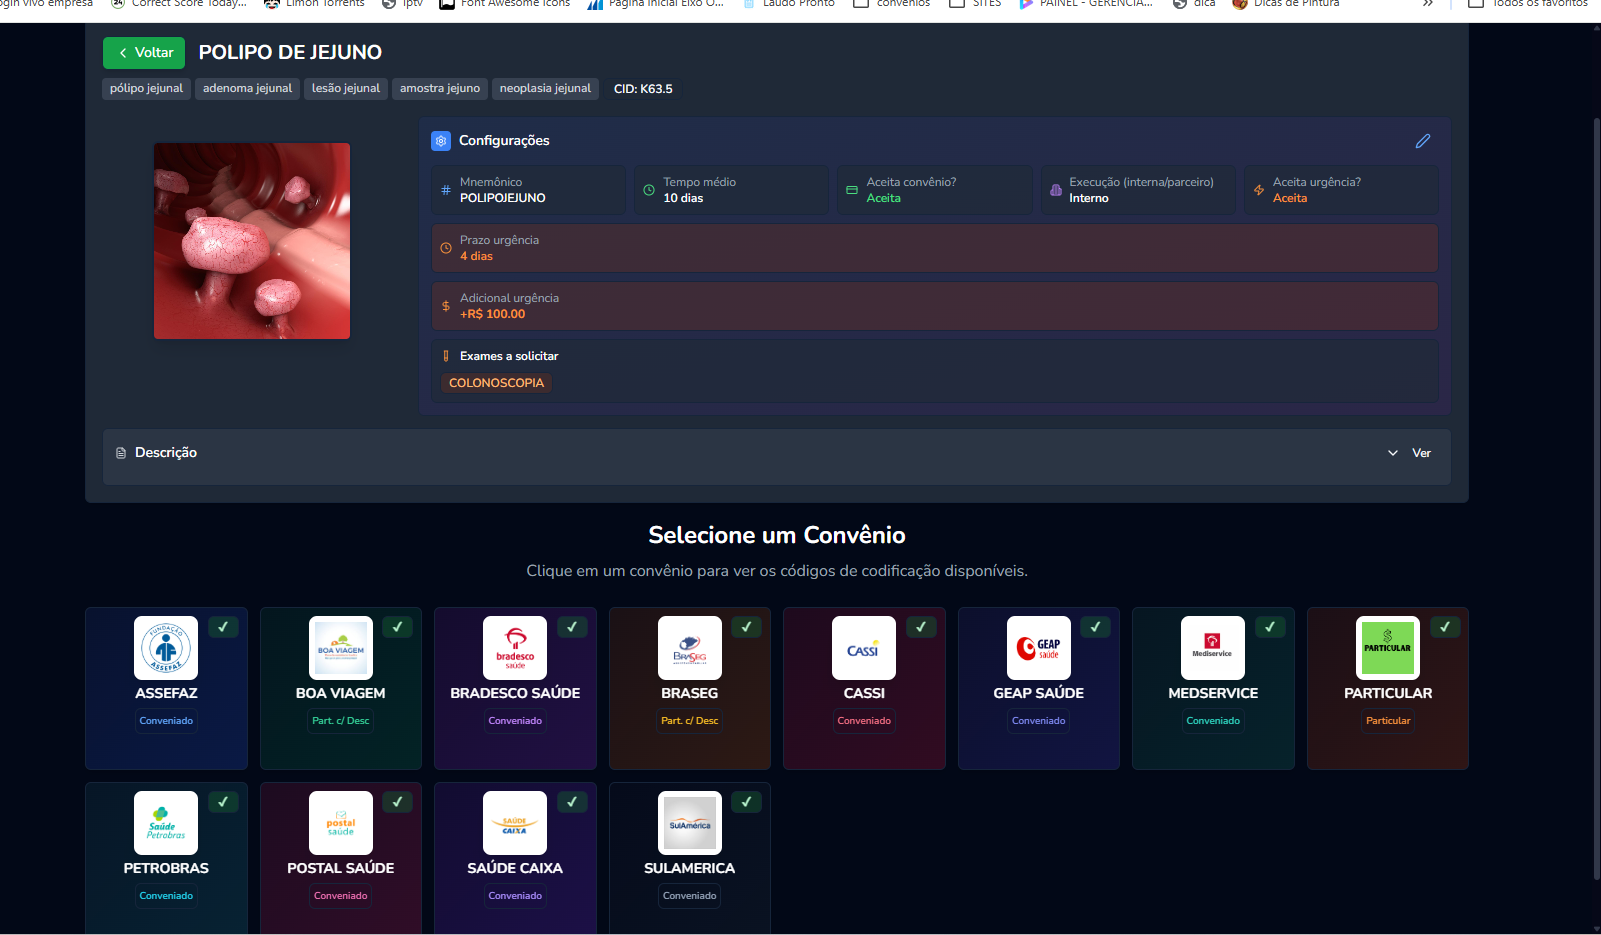Click the page's vertical scrollbar

pos(1596,500)
